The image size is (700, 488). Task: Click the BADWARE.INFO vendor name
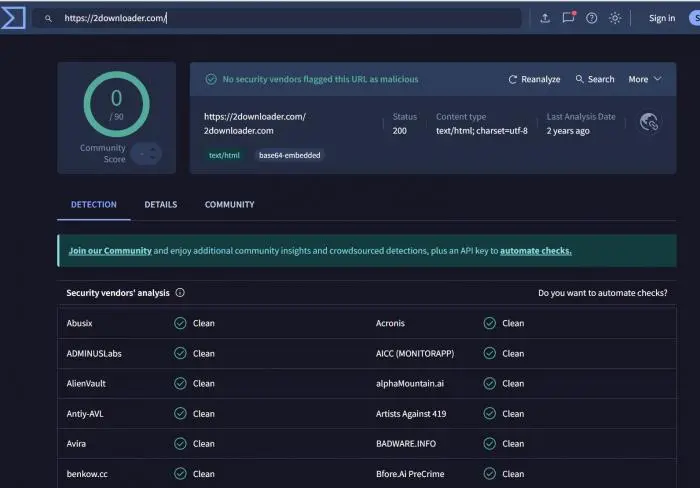pyautogui.click(x=406, y=443)
